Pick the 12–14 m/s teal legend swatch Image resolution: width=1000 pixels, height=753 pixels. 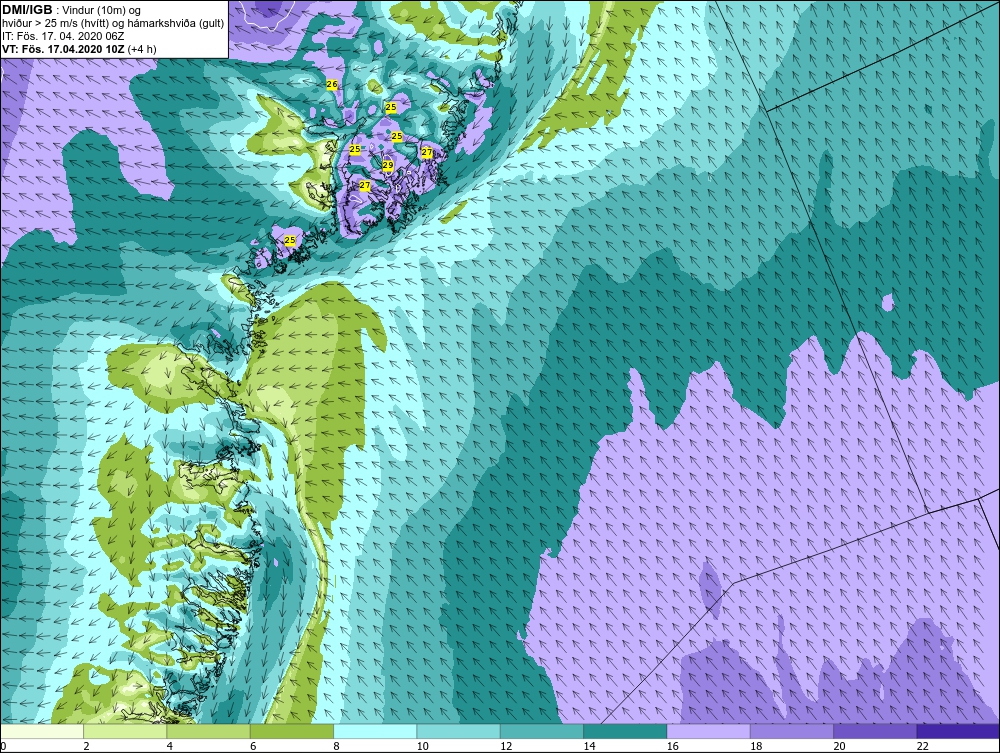tap(541, 731)
